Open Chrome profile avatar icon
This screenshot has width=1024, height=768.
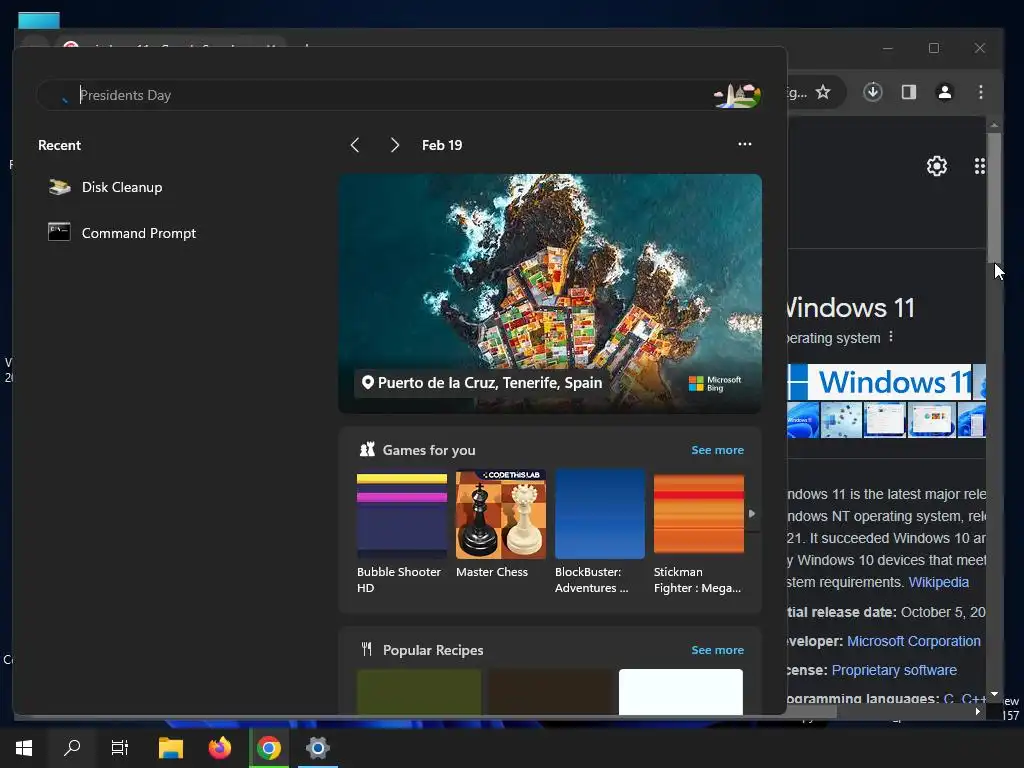[944, 92]
